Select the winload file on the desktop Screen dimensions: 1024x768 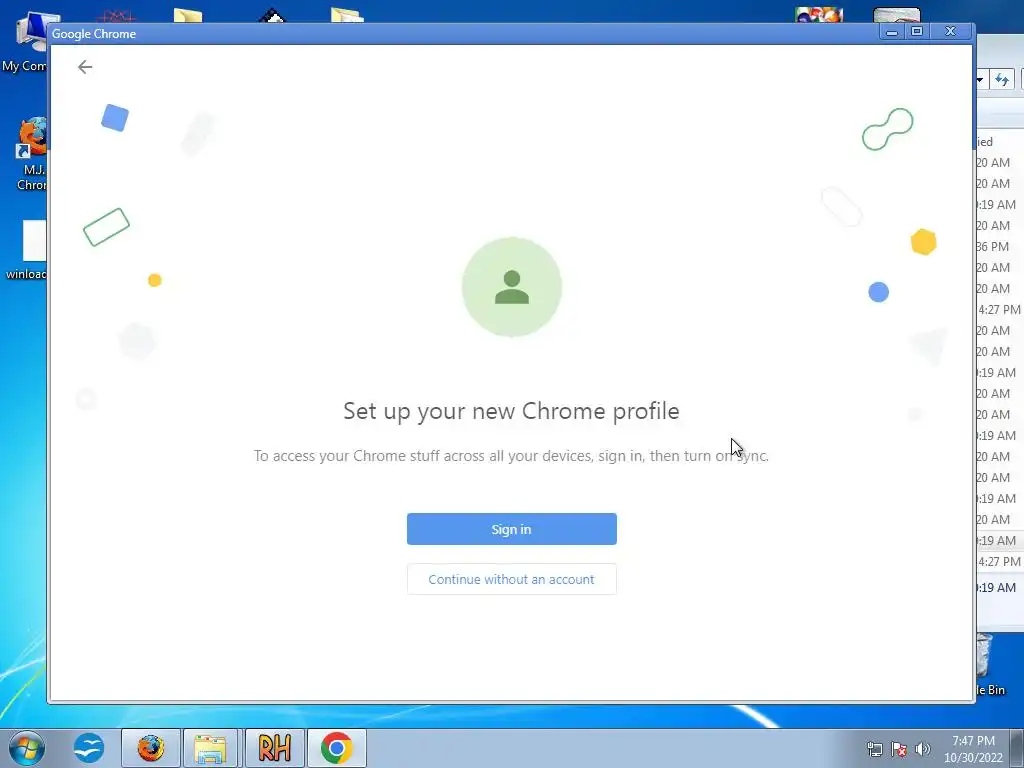[x=26, y=250]
